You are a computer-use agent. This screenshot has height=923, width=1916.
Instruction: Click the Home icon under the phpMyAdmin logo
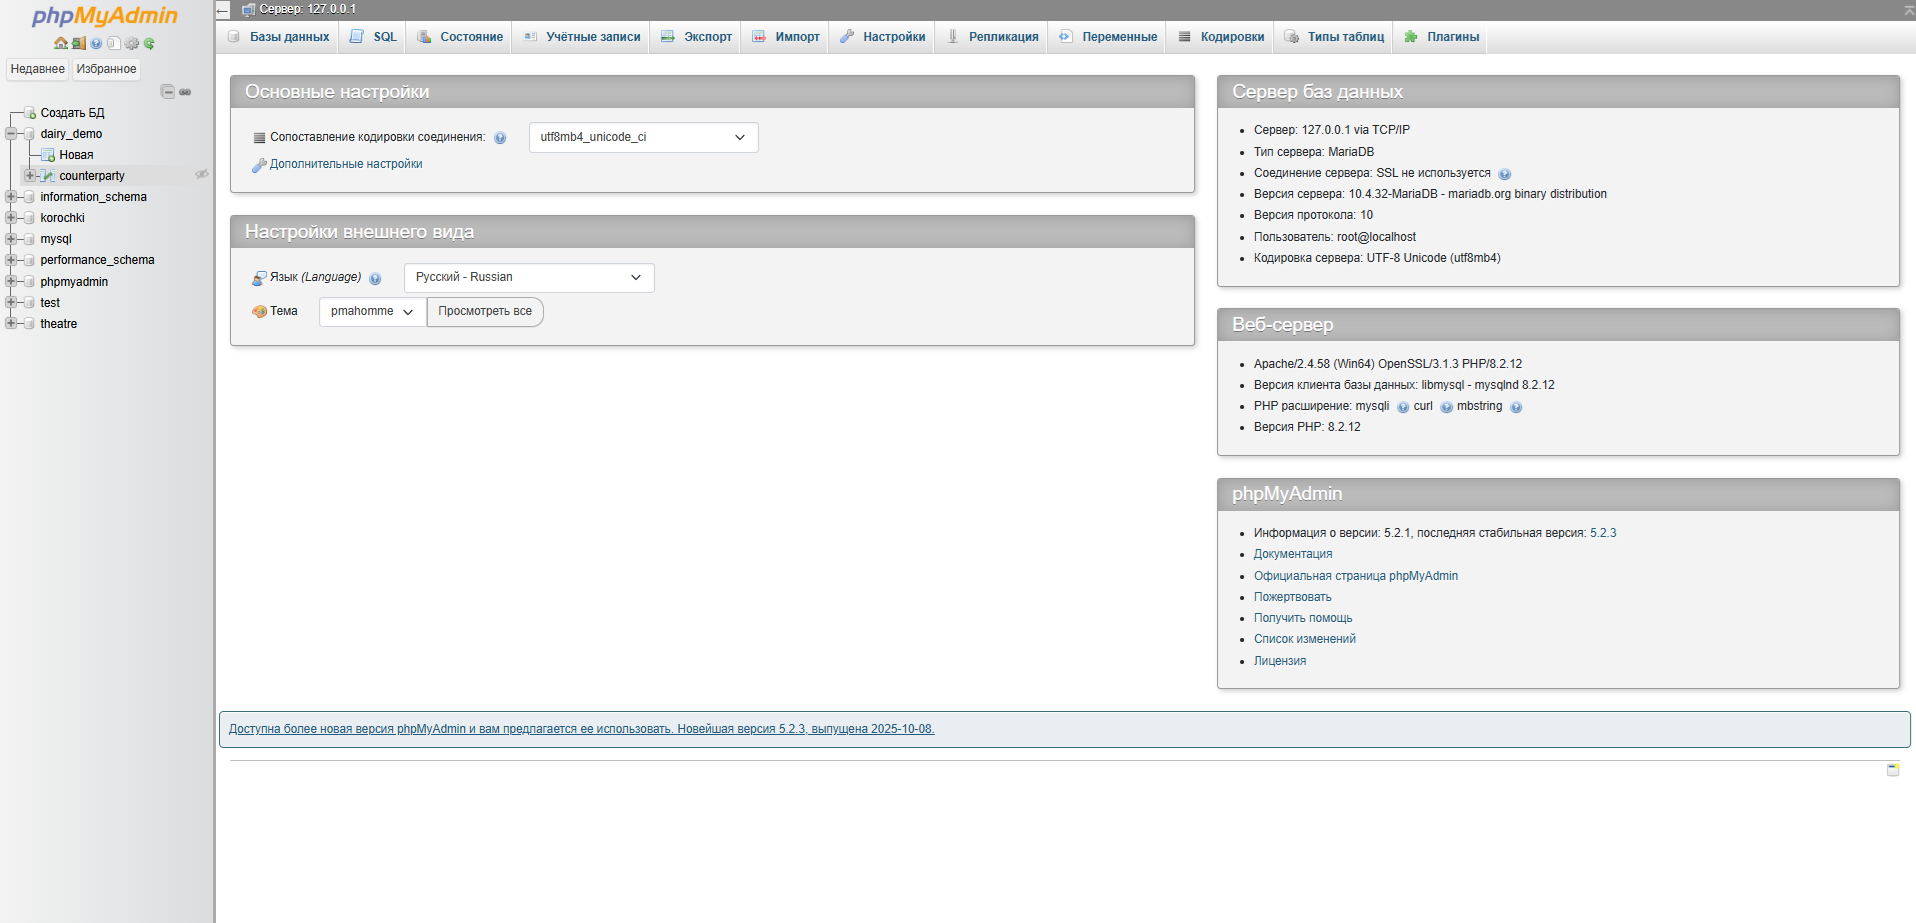pyautogui.click(x=61, y=43)
